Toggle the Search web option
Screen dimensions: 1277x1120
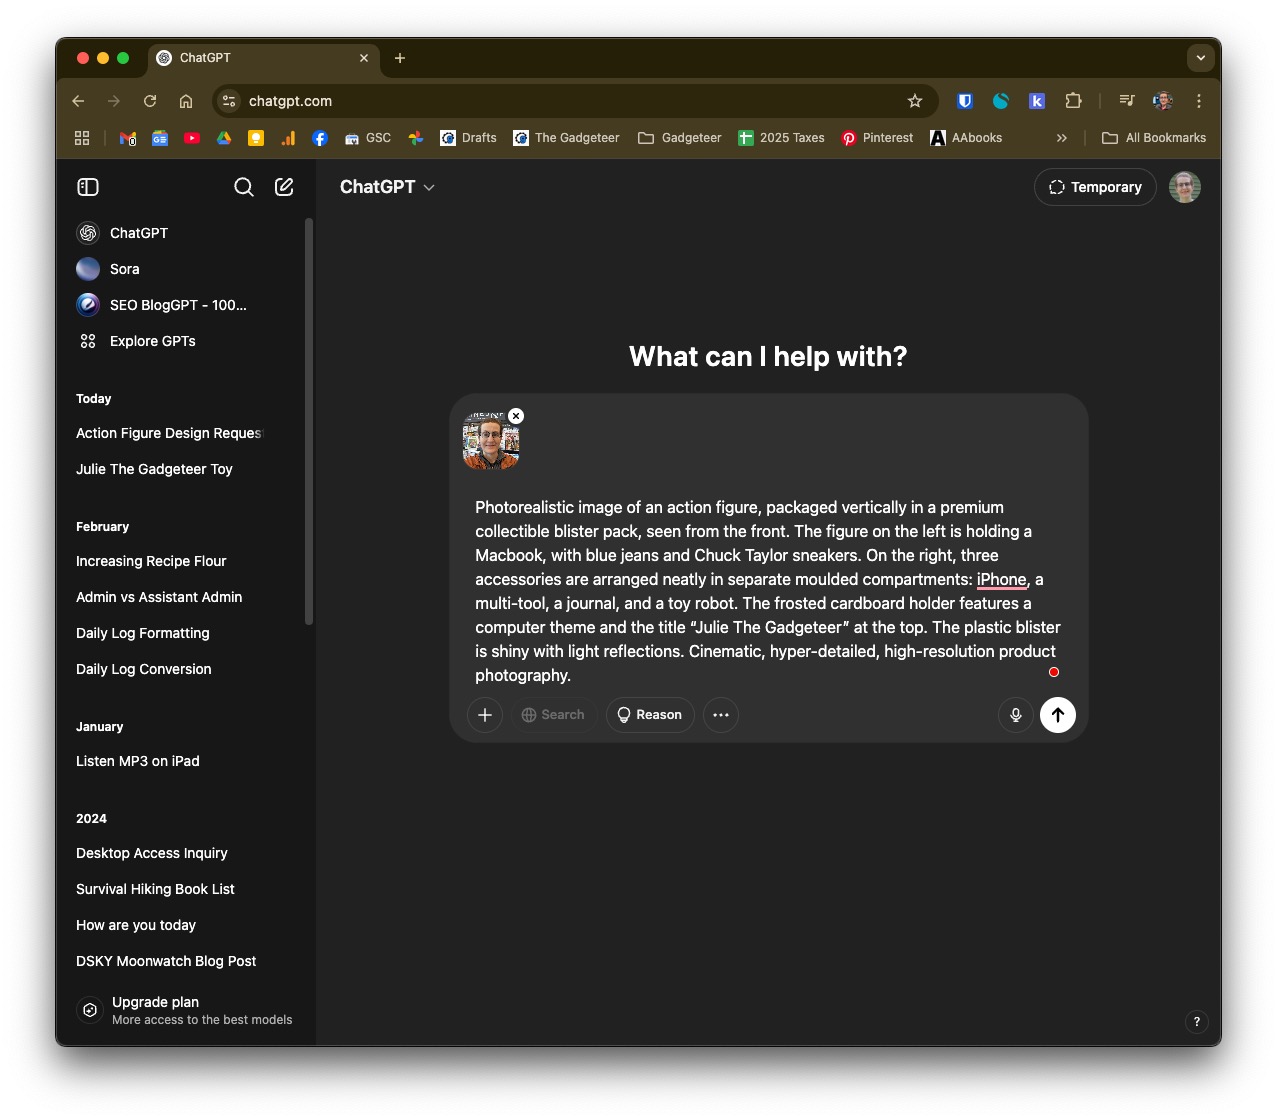553,715
